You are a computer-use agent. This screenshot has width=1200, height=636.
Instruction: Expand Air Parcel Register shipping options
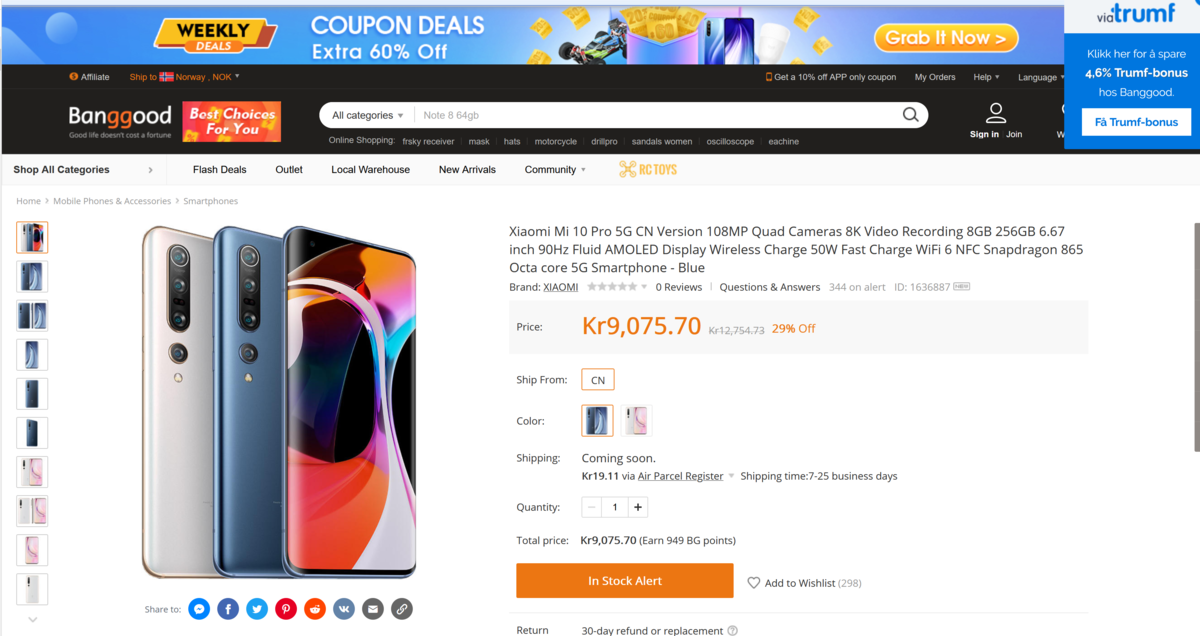731,476
